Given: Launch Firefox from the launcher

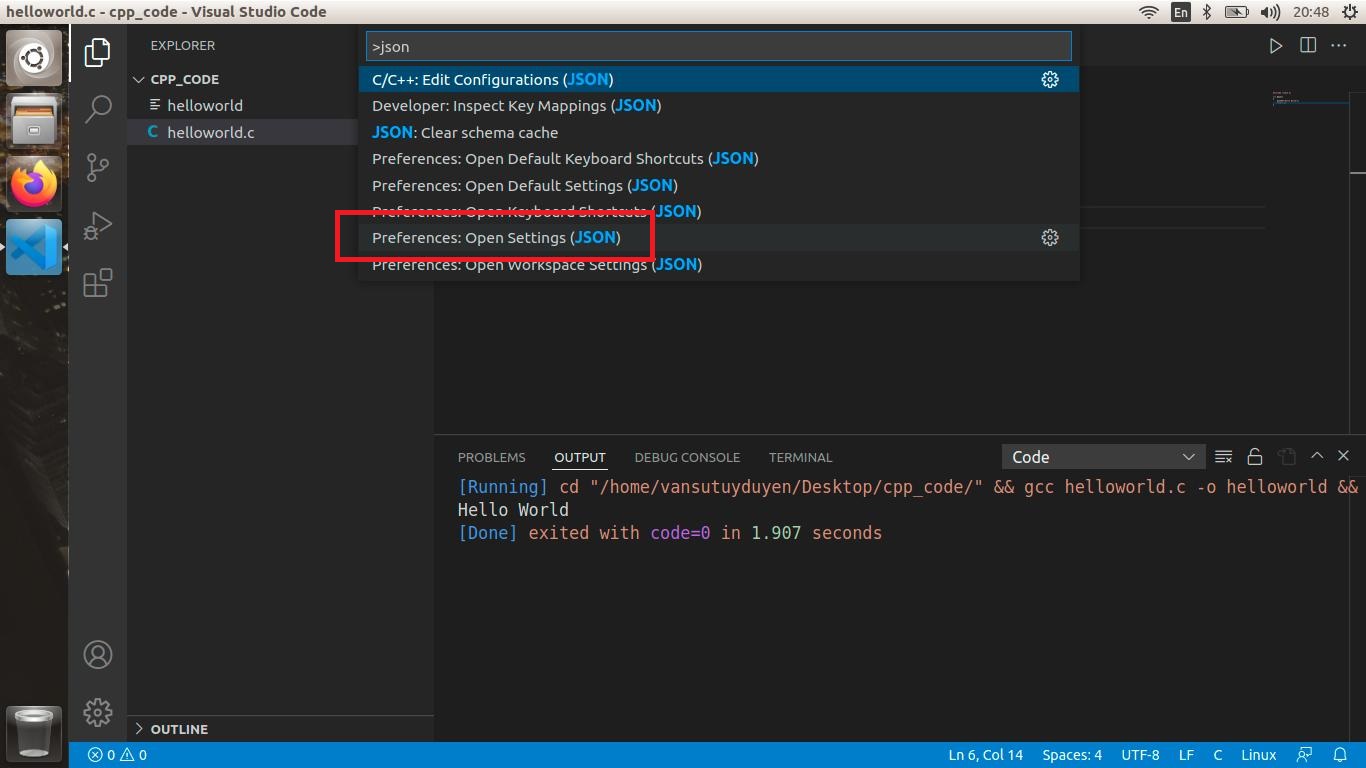Looking at the screenshot, I should [x=34, y=184].
